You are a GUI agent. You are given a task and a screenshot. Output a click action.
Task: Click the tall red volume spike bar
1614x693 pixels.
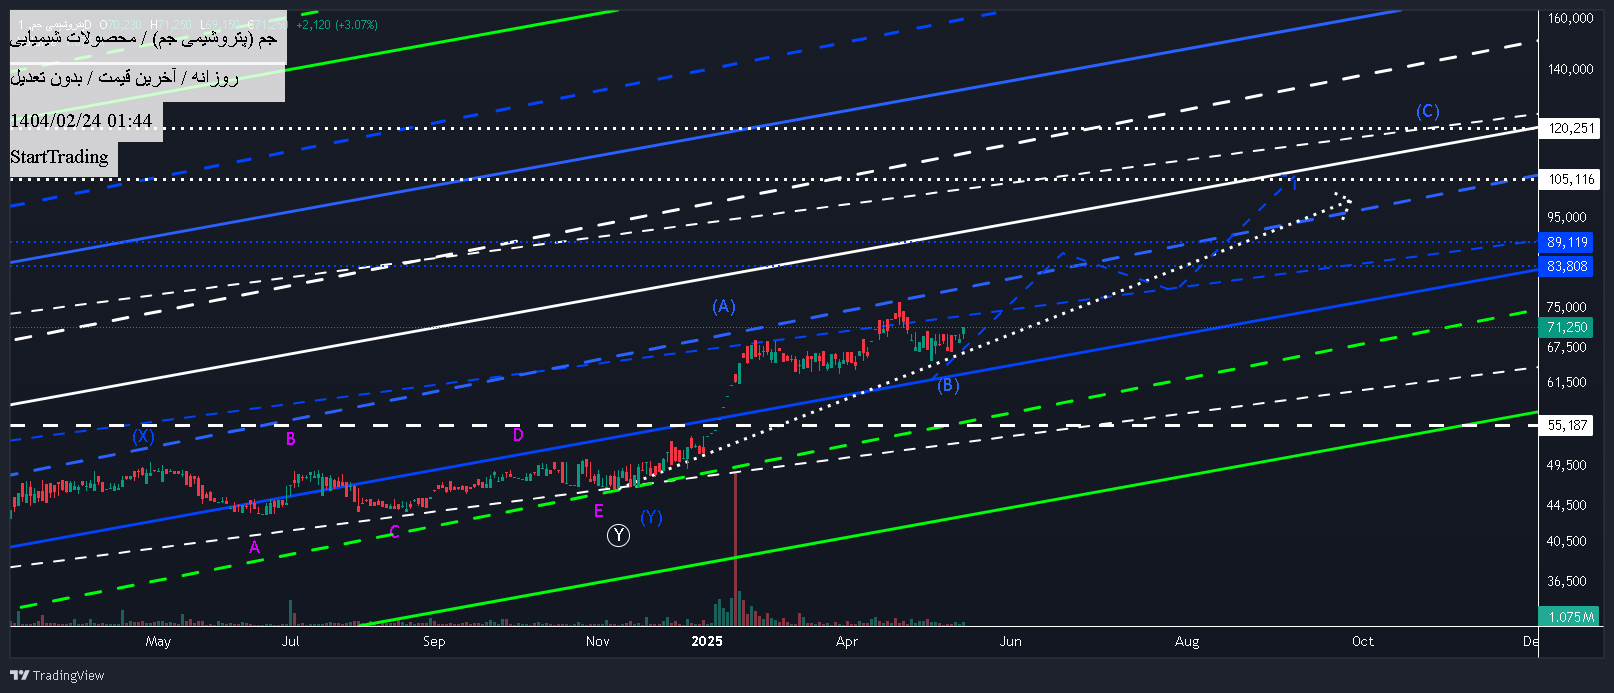coord(736,540)
